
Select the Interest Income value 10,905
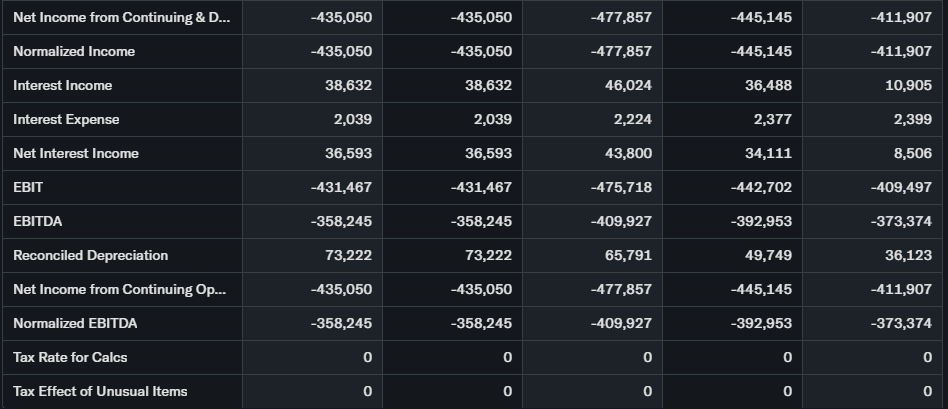(x=908, y=86)
